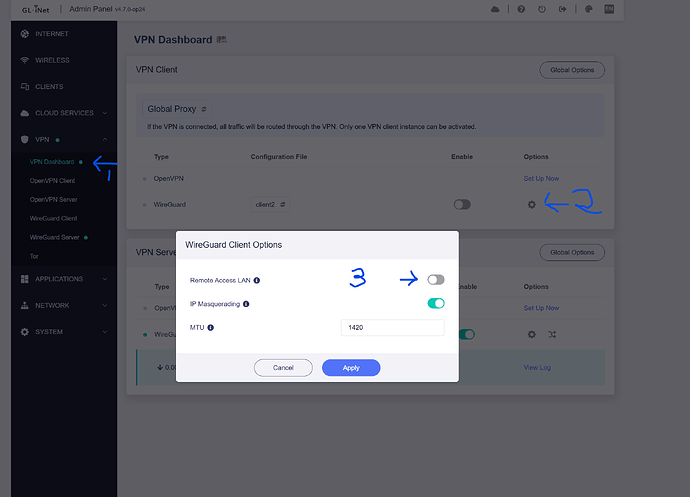Click the cloud icon in top bar

point(494,9)
